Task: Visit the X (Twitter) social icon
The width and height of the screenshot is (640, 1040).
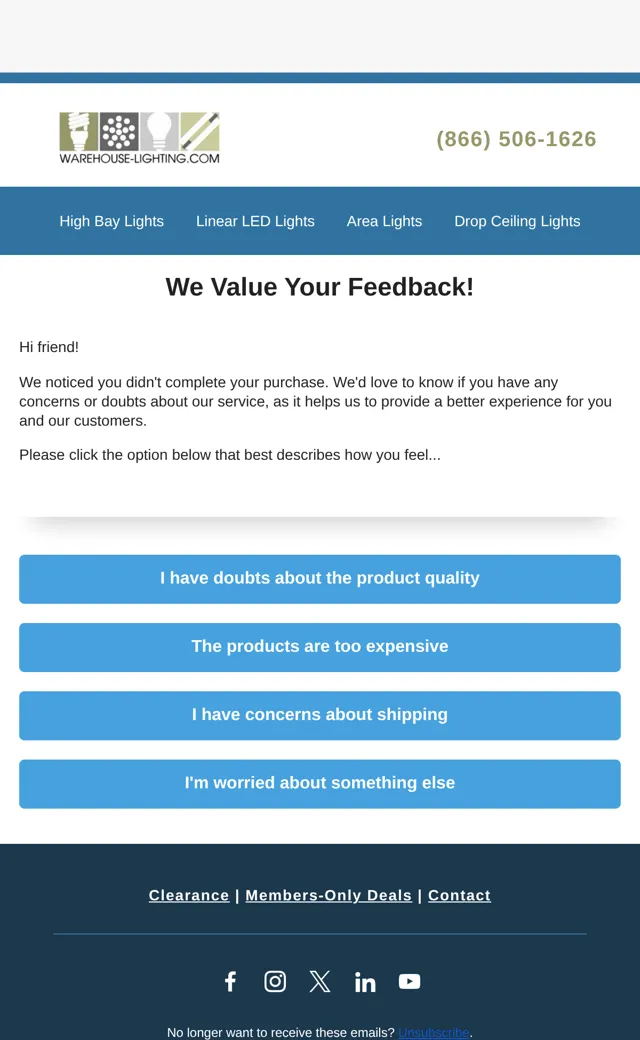Action: 320,981
